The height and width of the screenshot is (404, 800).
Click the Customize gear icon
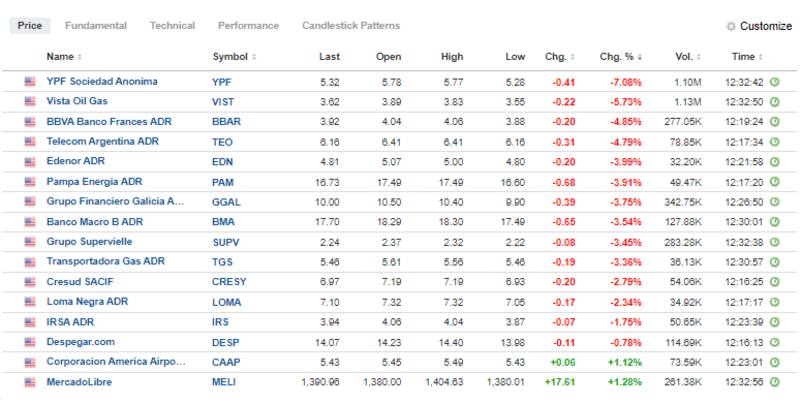pyautogui.click(x=731, y=26)
